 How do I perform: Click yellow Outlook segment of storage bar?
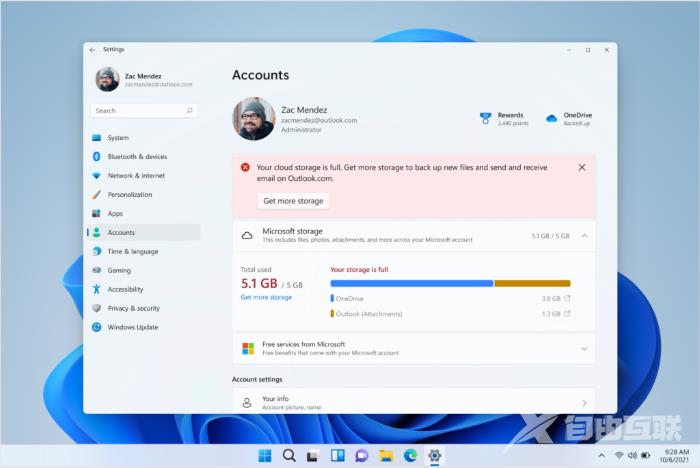coord(532,283)
